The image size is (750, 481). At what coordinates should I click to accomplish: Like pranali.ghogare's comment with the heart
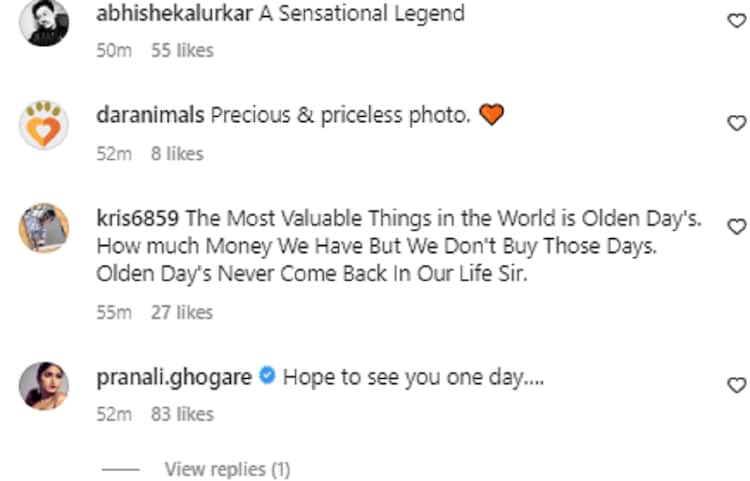coord(737,385)
